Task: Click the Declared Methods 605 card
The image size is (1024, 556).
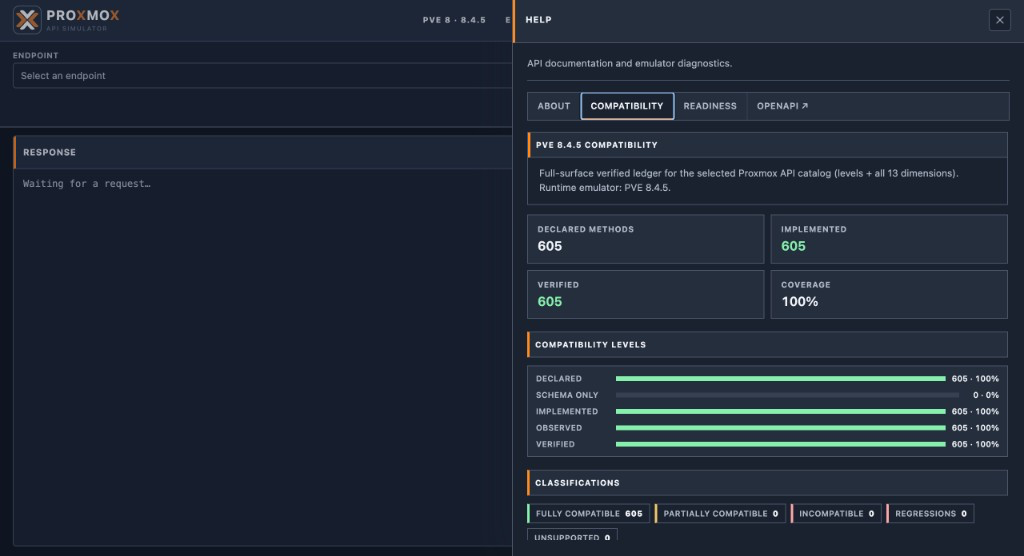Action: (x=645, y=239)
